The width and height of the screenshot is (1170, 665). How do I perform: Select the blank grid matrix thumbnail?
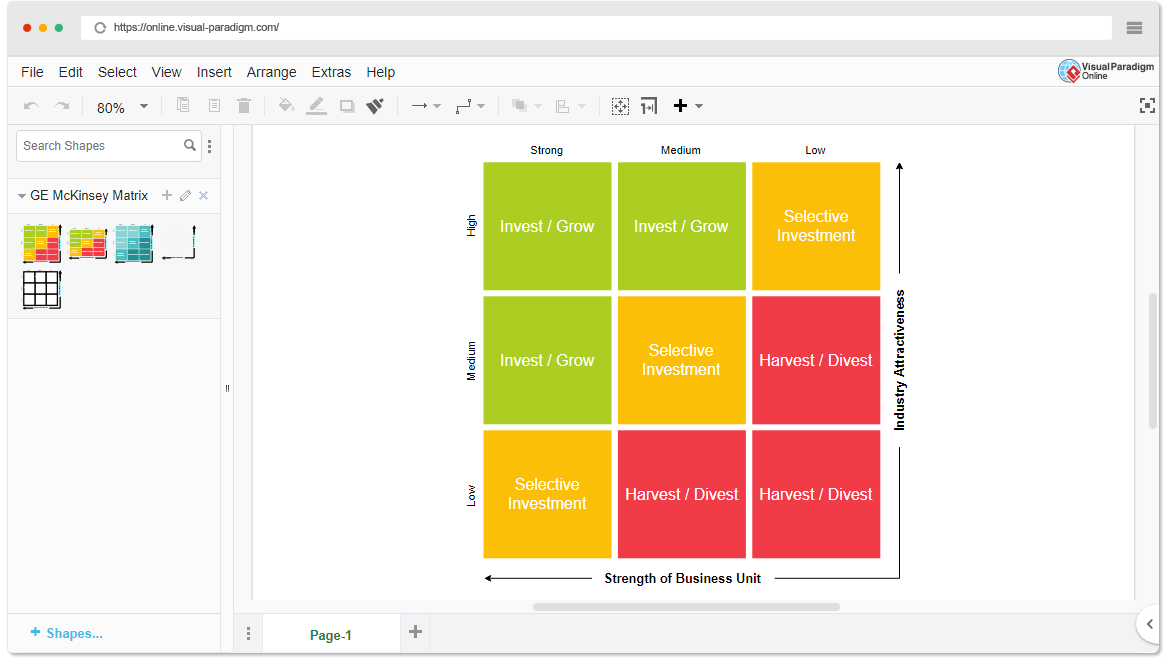42,290
